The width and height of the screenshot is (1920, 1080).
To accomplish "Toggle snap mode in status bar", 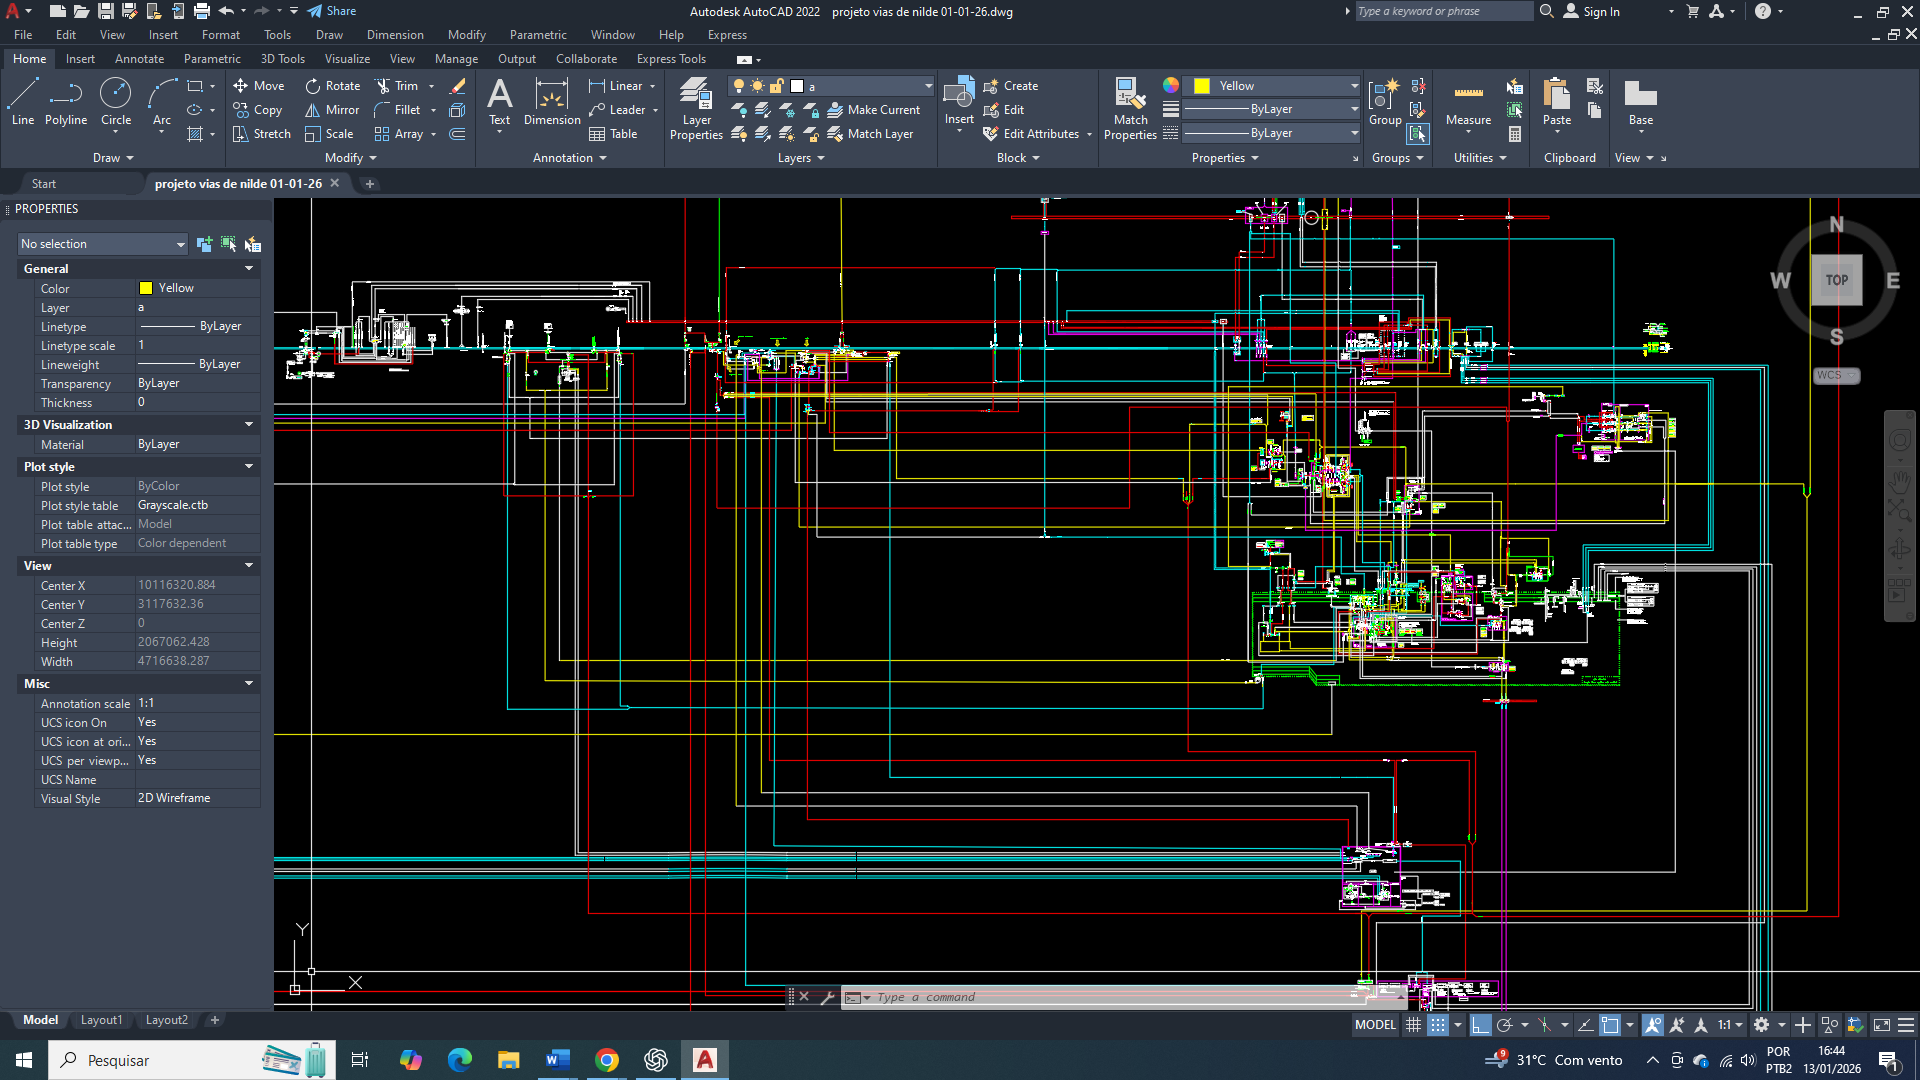I will click(1437, 1025).
